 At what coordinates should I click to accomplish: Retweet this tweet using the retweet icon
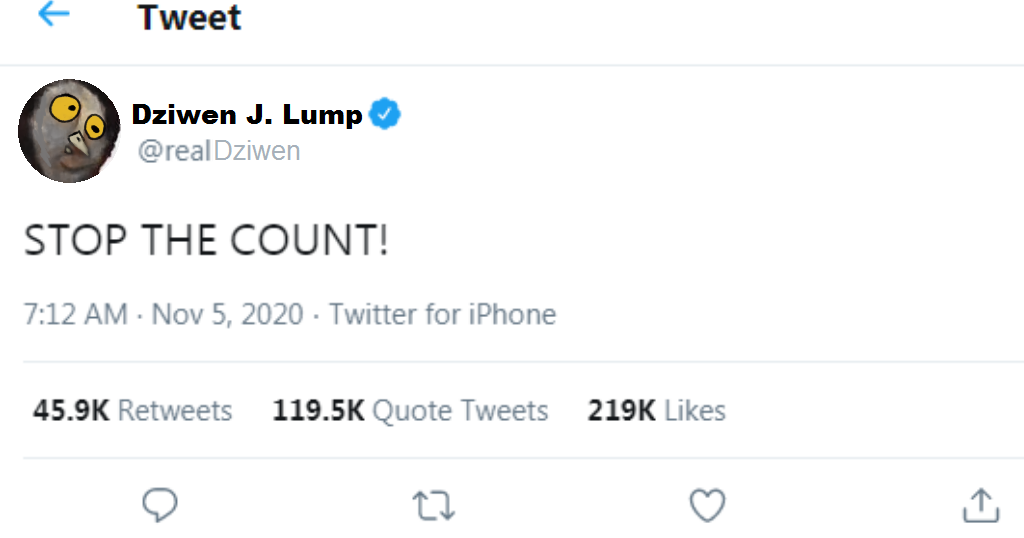point(434,506)
